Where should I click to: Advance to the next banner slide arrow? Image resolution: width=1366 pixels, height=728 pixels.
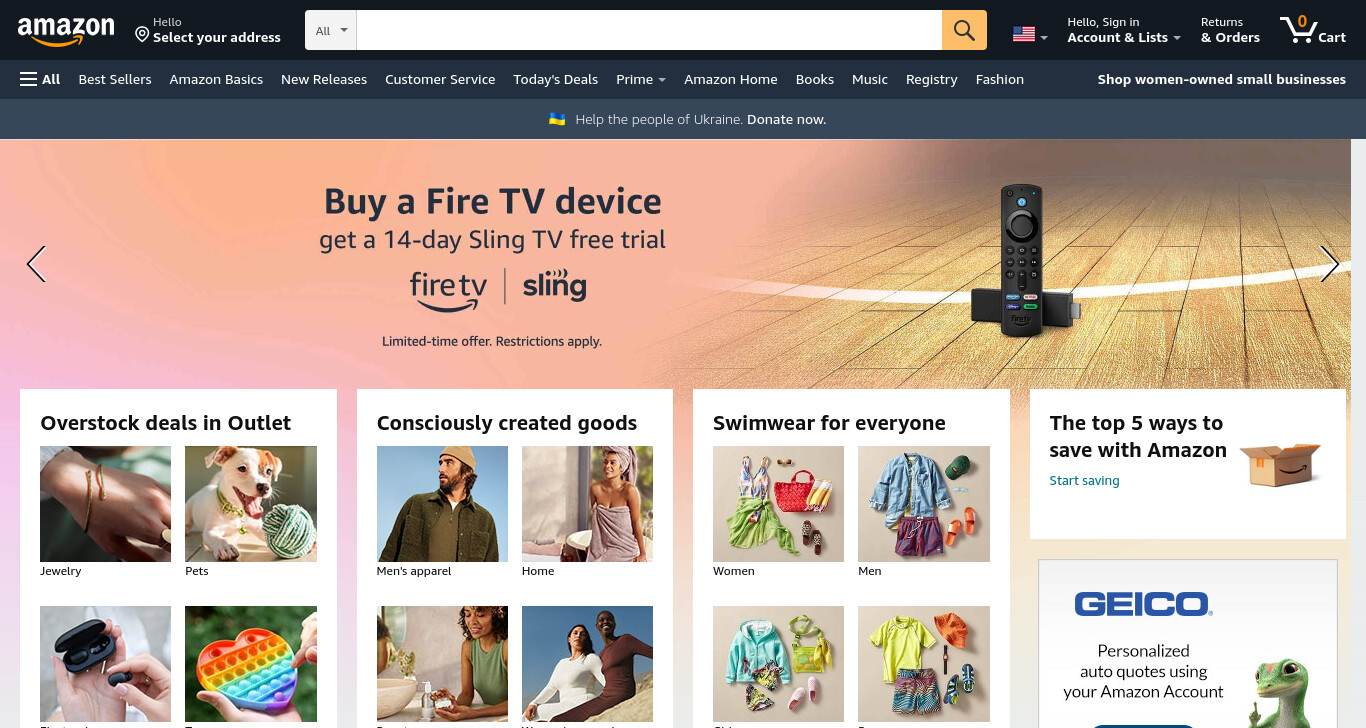[x=1329, y=264]
